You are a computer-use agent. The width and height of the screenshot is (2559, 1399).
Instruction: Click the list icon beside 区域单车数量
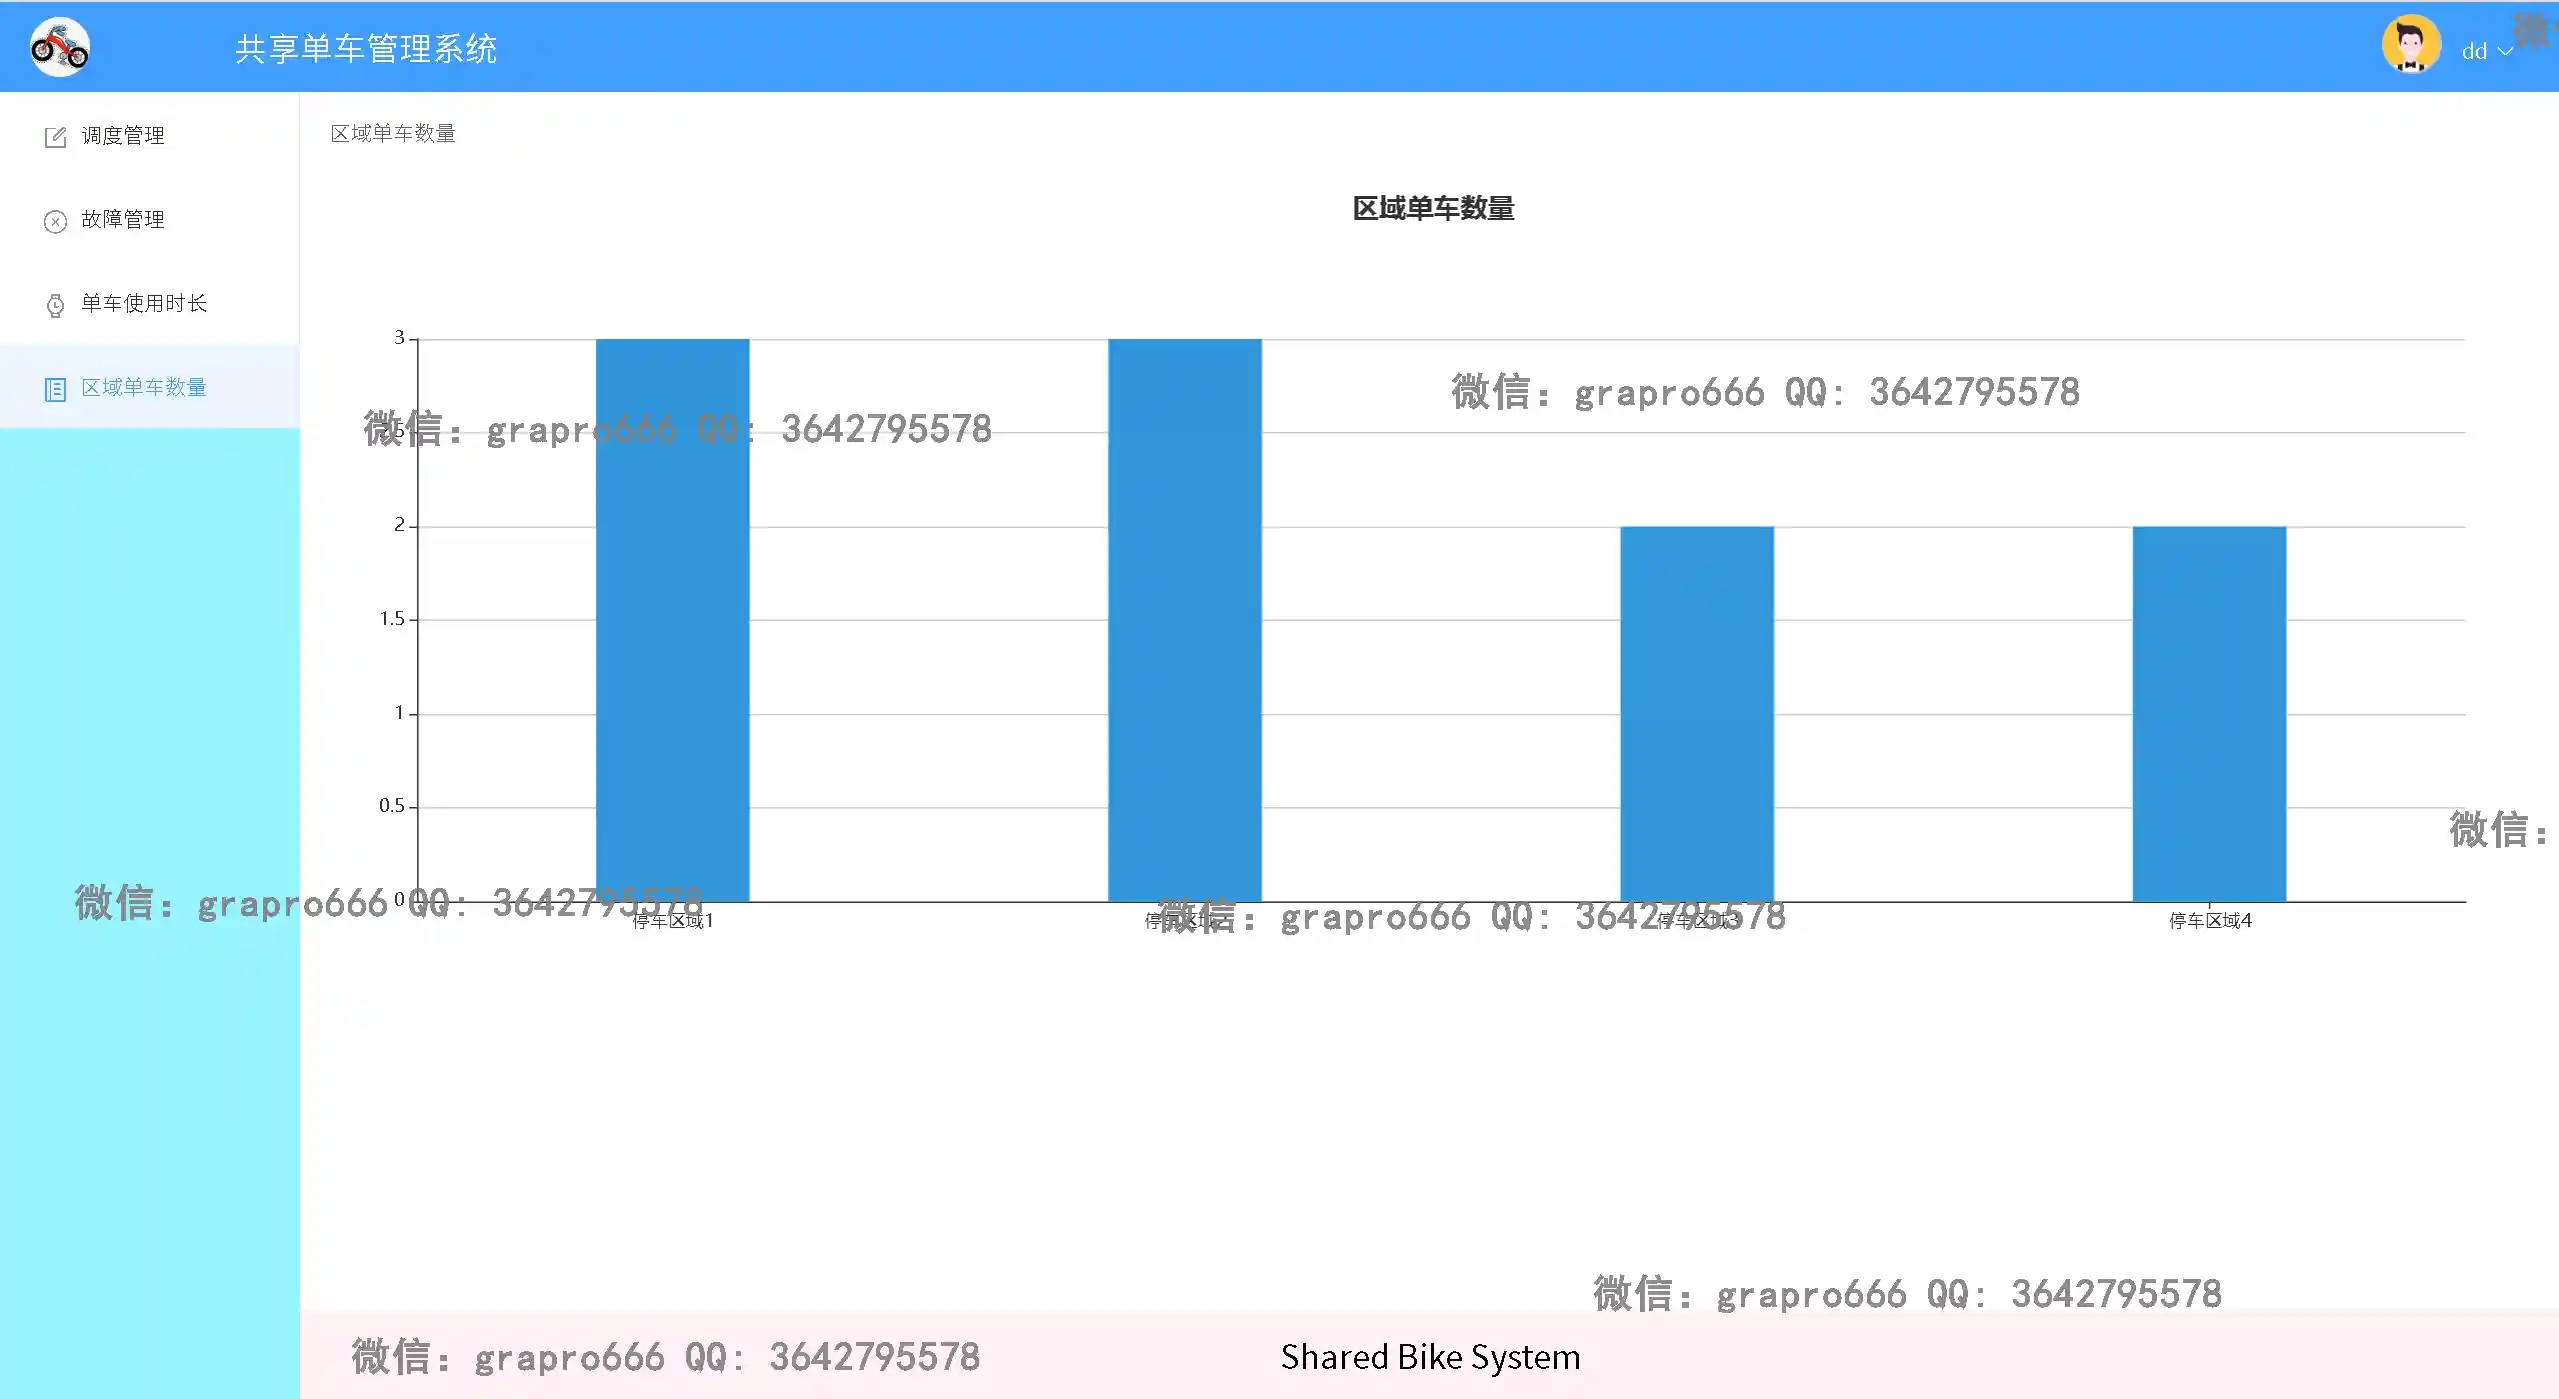click(x=55, y=389)
